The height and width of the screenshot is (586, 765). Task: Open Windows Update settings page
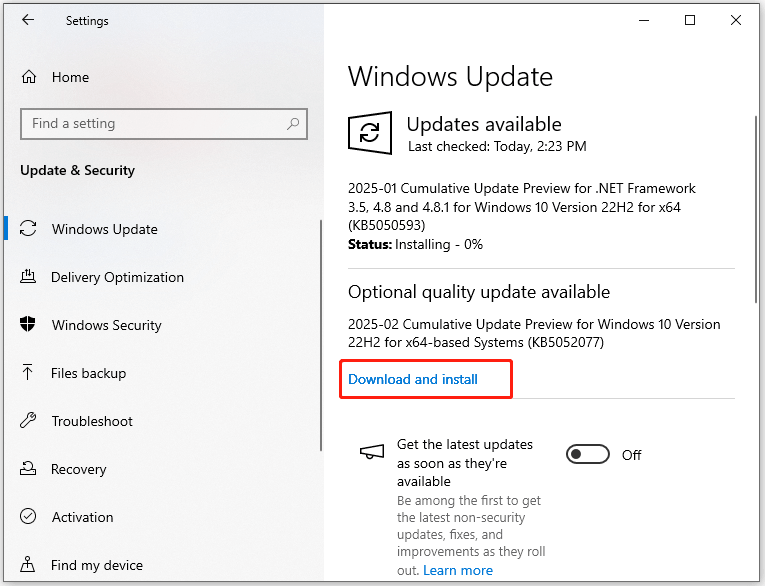(x=105, y=229)
